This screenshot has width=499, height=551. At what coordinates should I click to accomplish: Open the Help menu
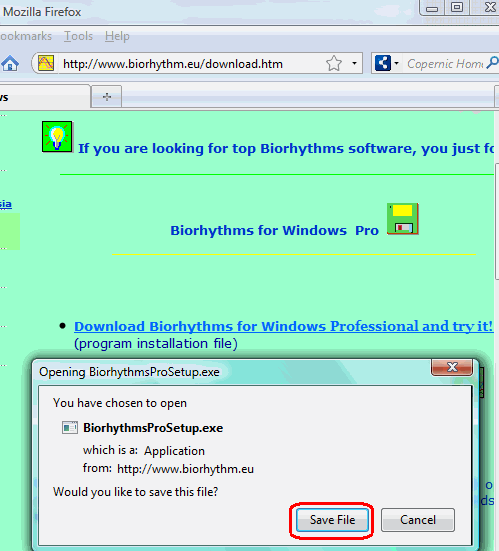click(x=117, y=36)
